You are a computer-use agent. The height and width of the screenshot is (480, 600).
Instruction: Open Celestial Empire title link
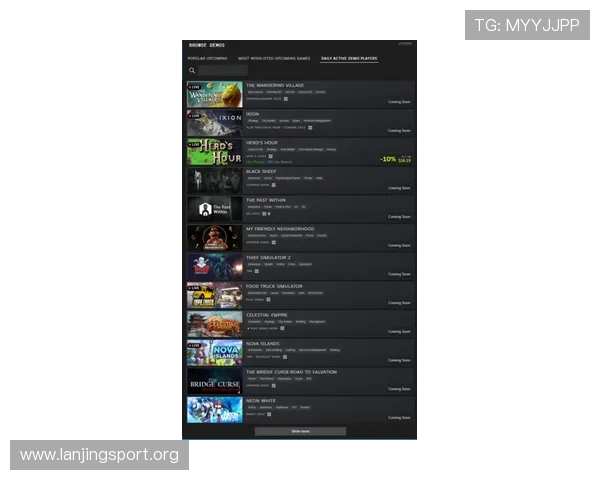pyautogui.click(x=267, y=315)
